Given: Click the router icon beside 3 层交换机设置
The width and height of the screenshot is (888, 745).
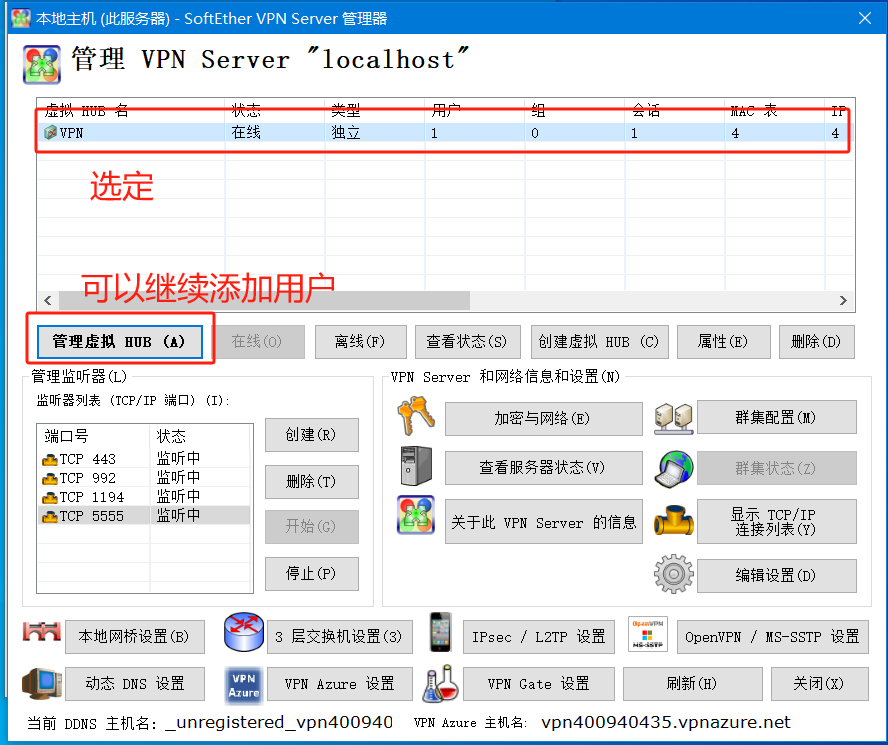Looking at the screenshot, I should 244,632.
